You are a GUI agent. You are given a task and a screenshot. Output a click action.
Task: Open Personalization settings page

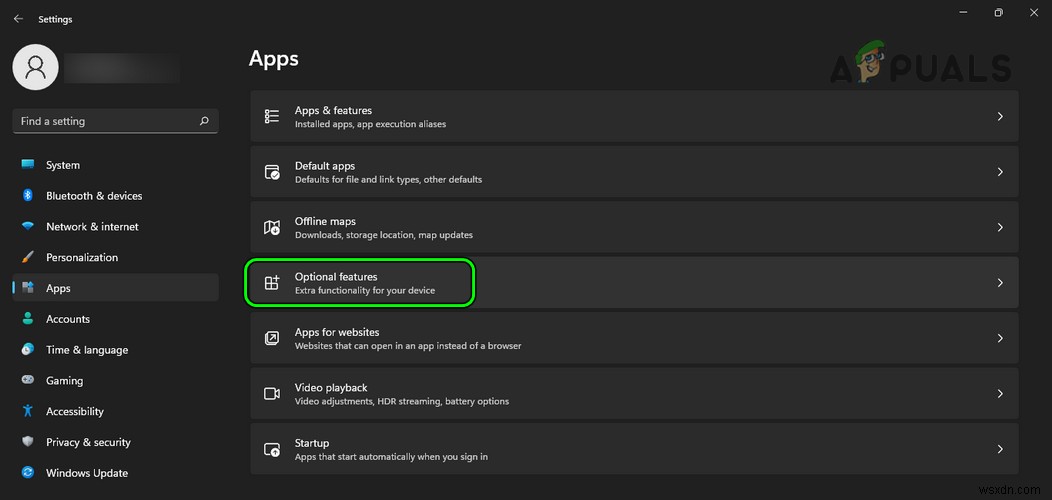pos(82,257)
